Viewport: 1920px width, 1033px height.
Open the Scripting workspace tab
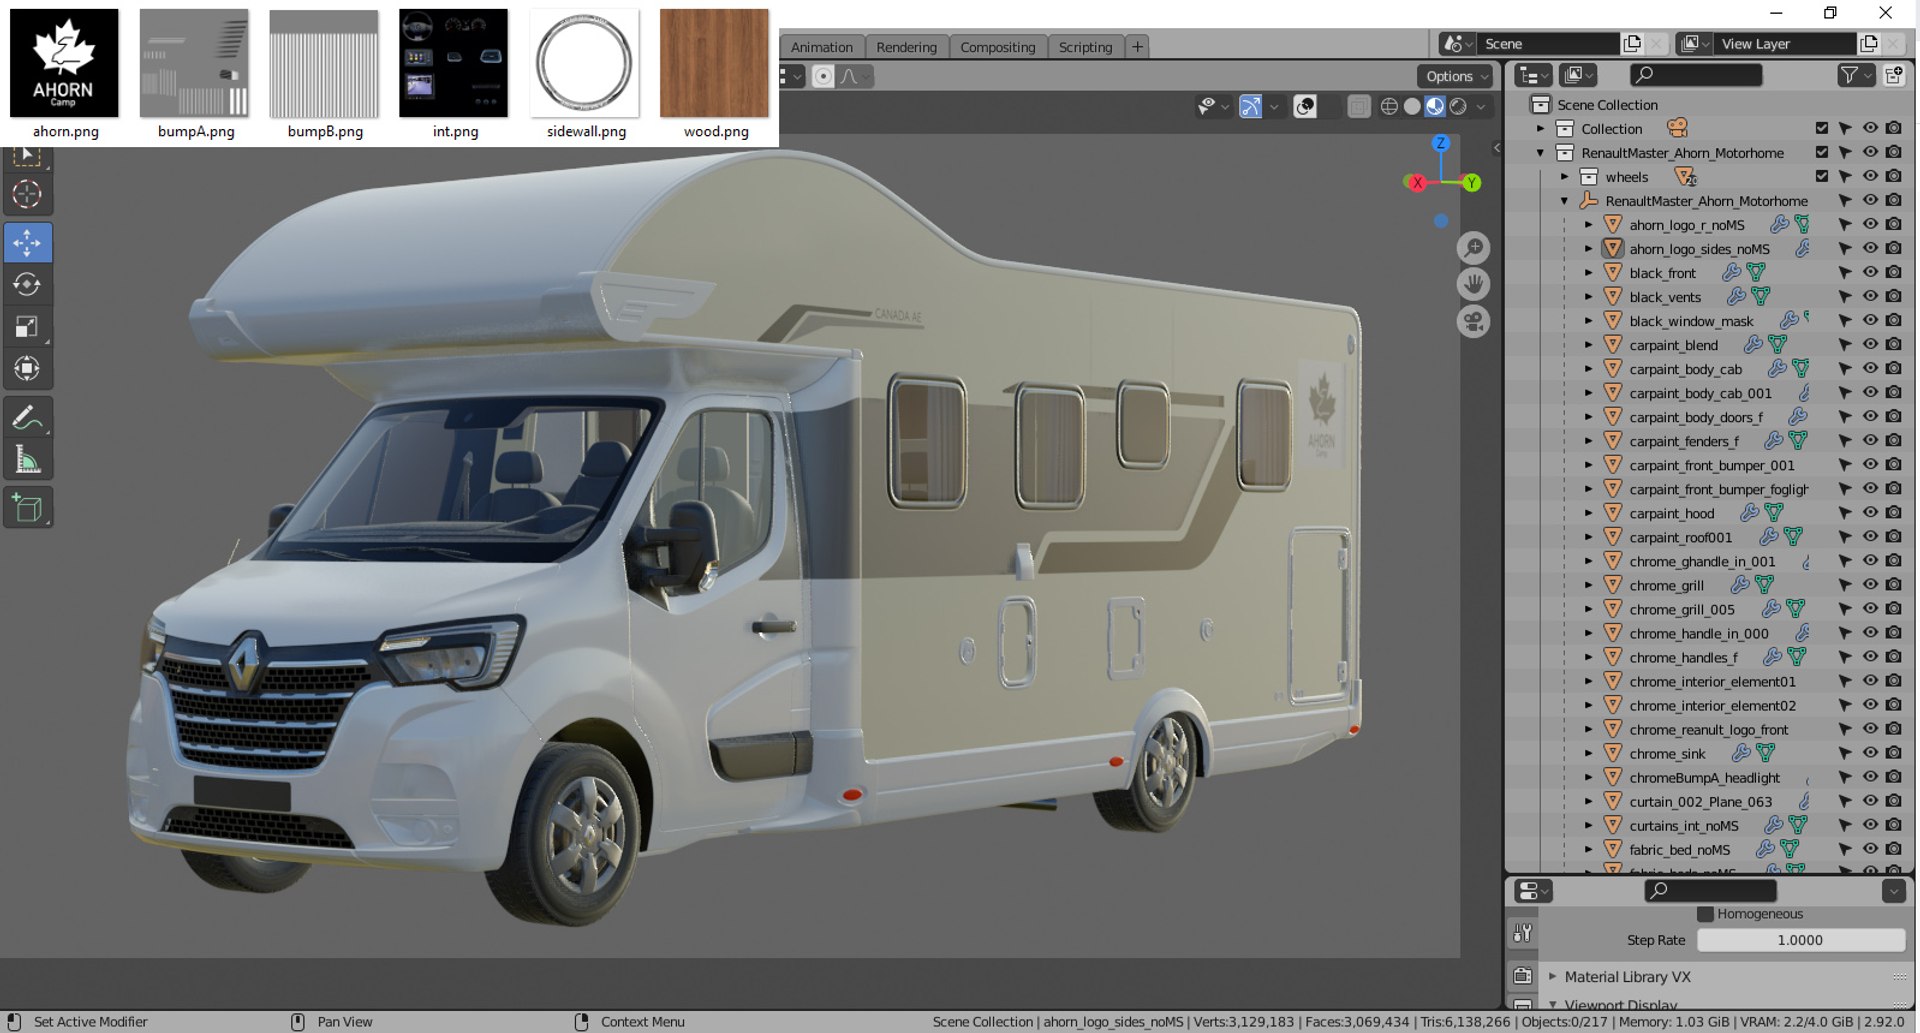[x=1085, y=47]
